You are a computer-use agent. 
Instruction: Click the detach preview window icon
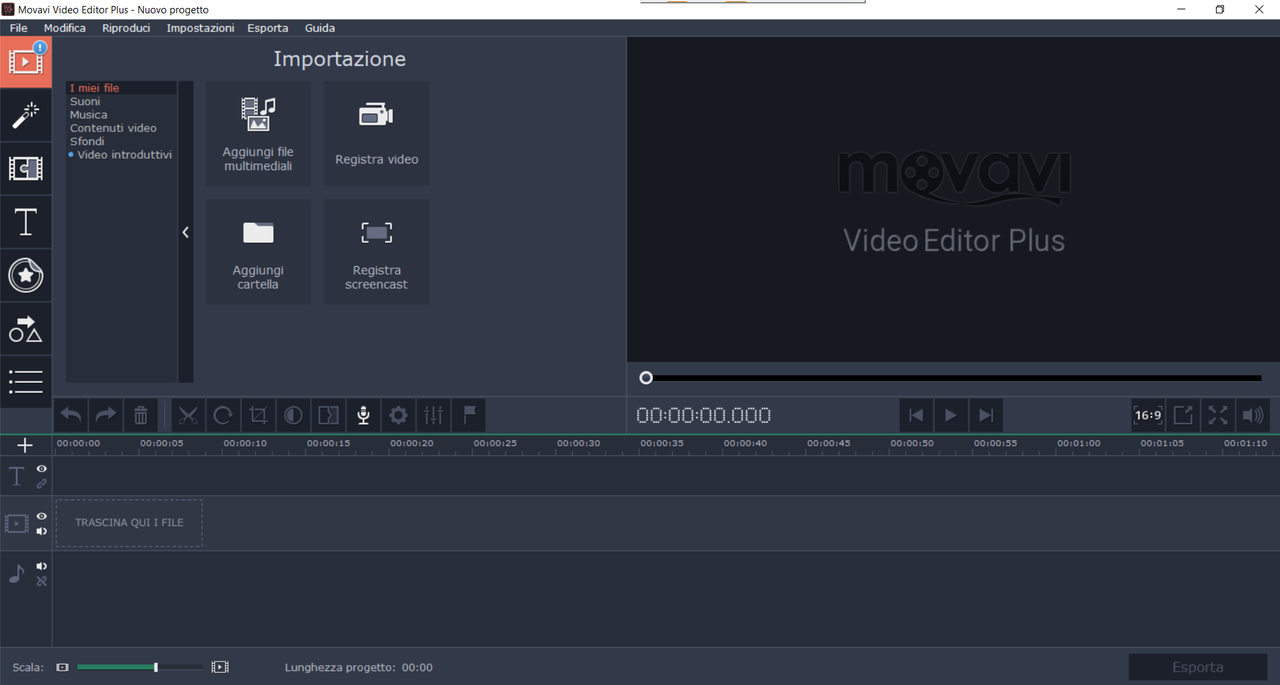(1182, 415)
